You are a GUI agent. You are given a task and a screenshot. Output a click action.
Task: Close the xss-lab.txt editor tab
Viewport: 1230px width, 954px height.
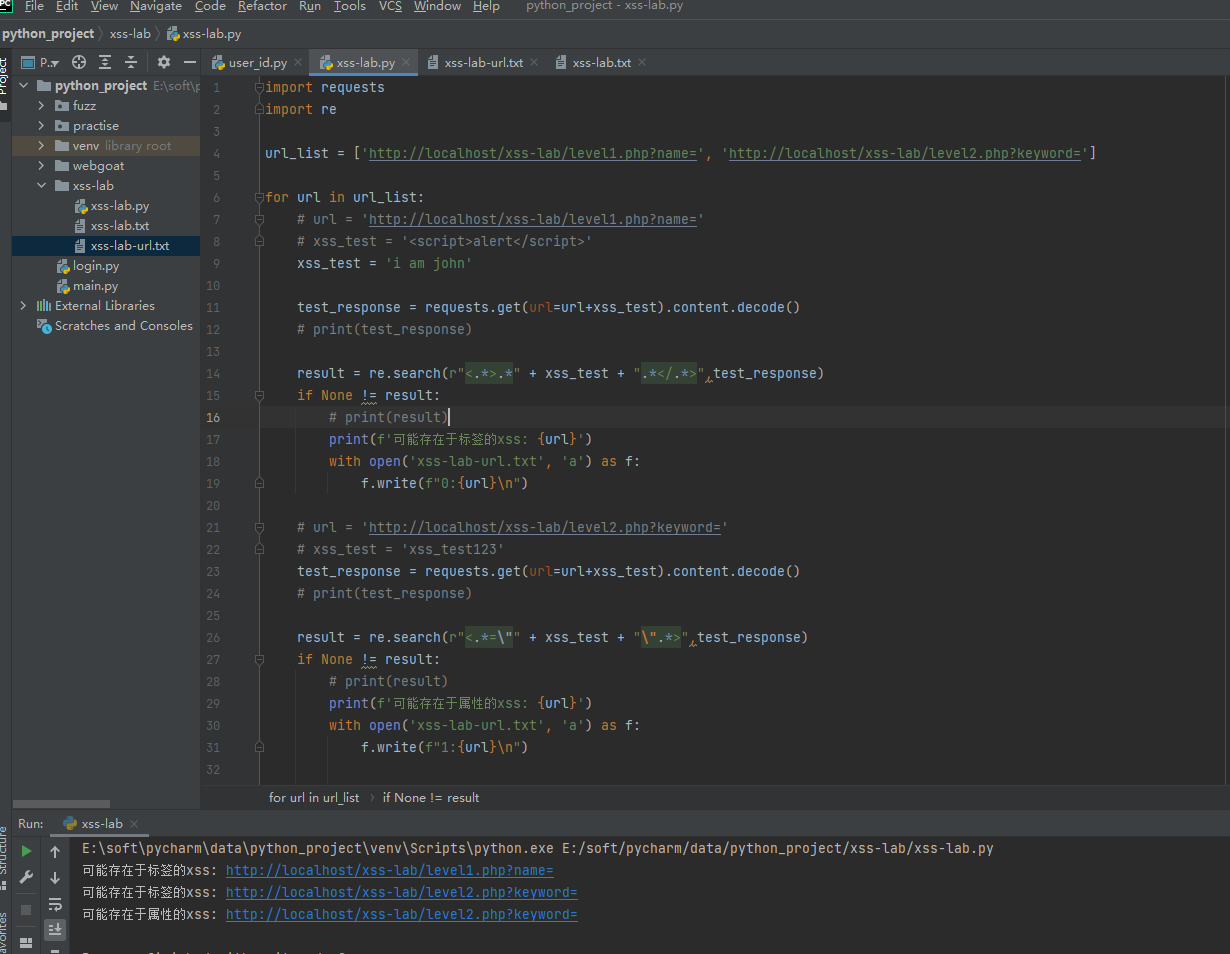click(x=642, y=62)
